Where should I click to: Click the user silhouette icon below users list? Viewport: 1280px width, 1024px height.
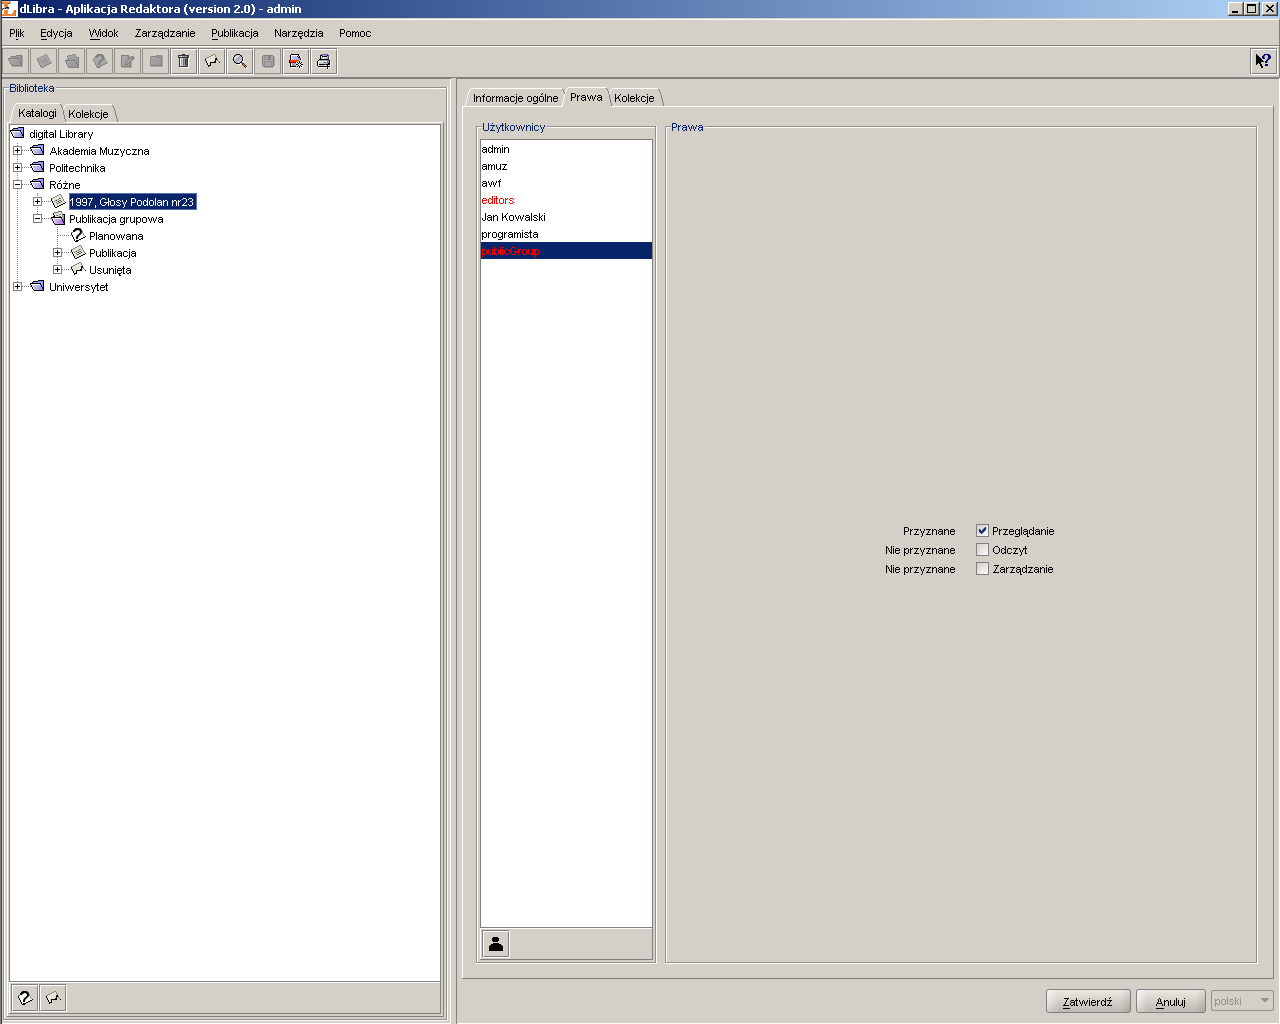(x=496, y=944)
